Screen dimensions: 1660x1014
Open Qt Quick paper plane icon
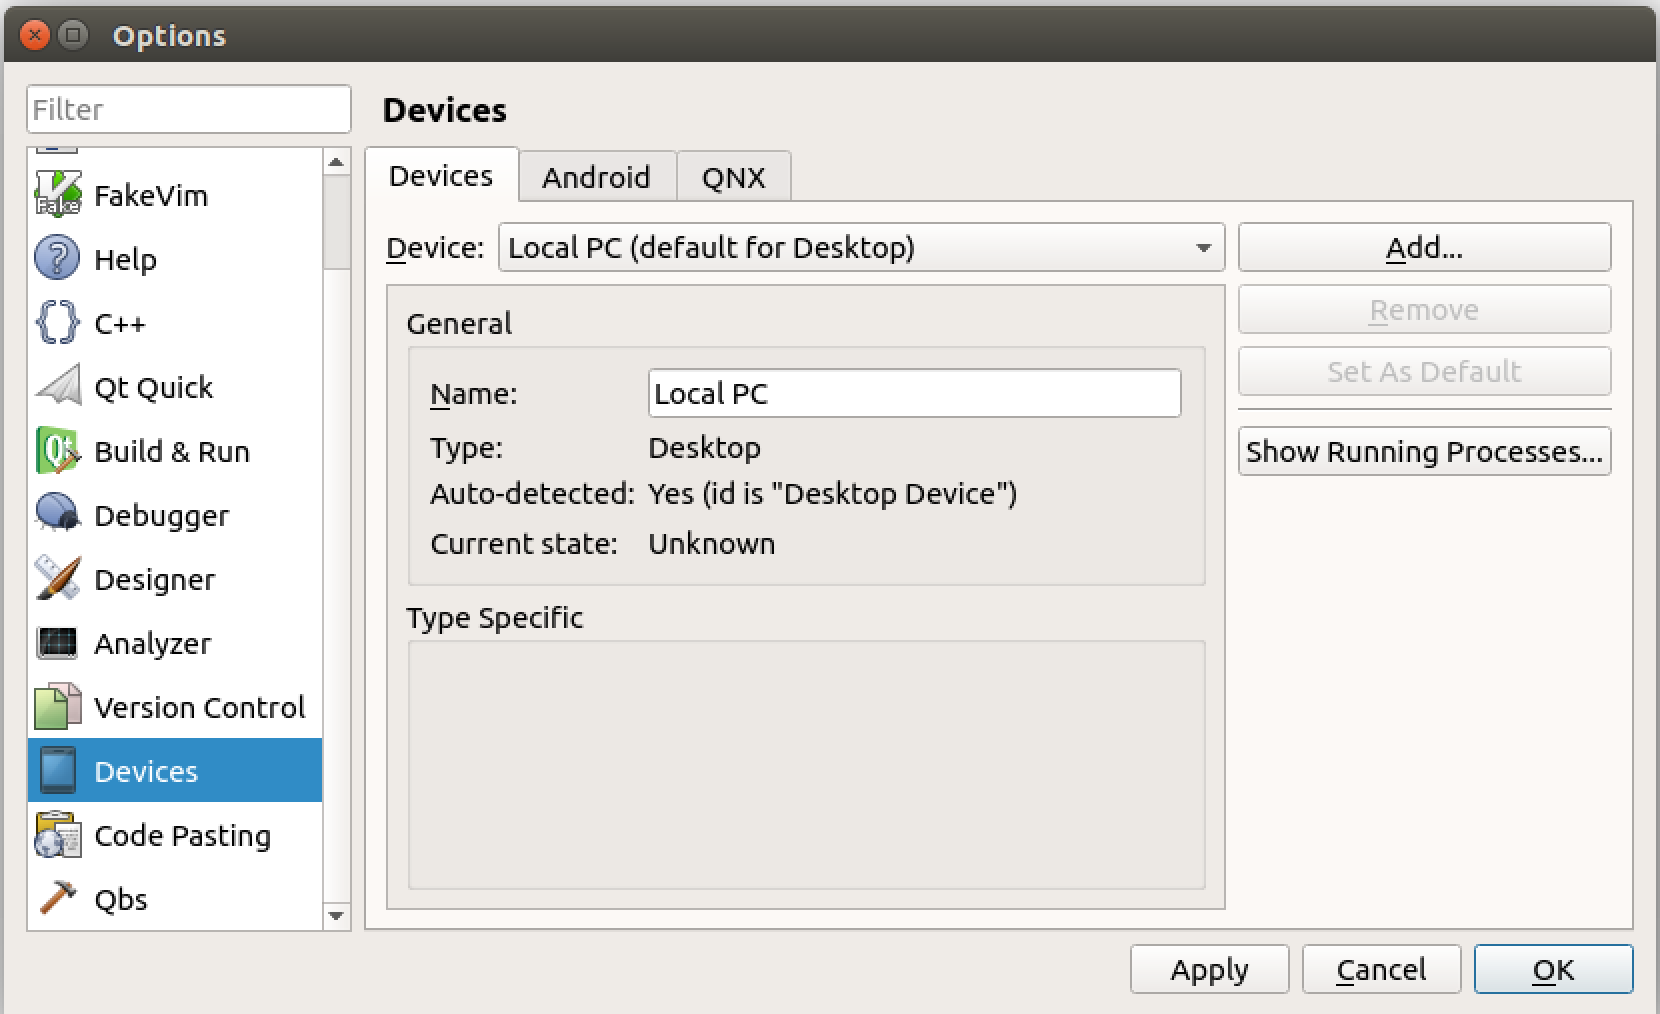(57, 386)
